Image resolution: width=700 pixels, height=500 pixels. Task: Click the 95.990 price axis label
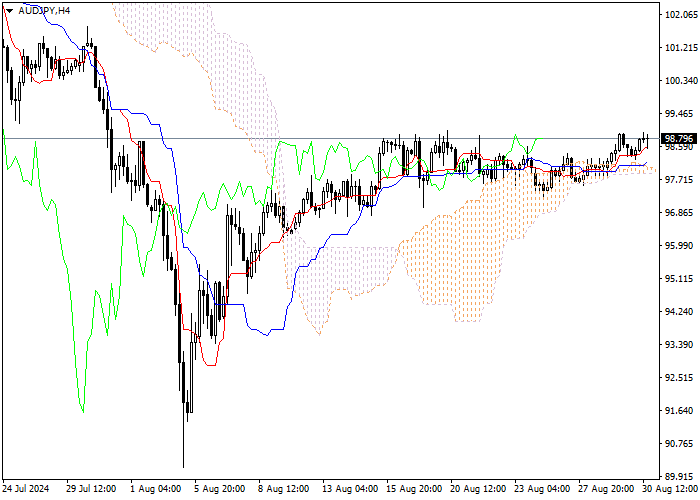681,246
